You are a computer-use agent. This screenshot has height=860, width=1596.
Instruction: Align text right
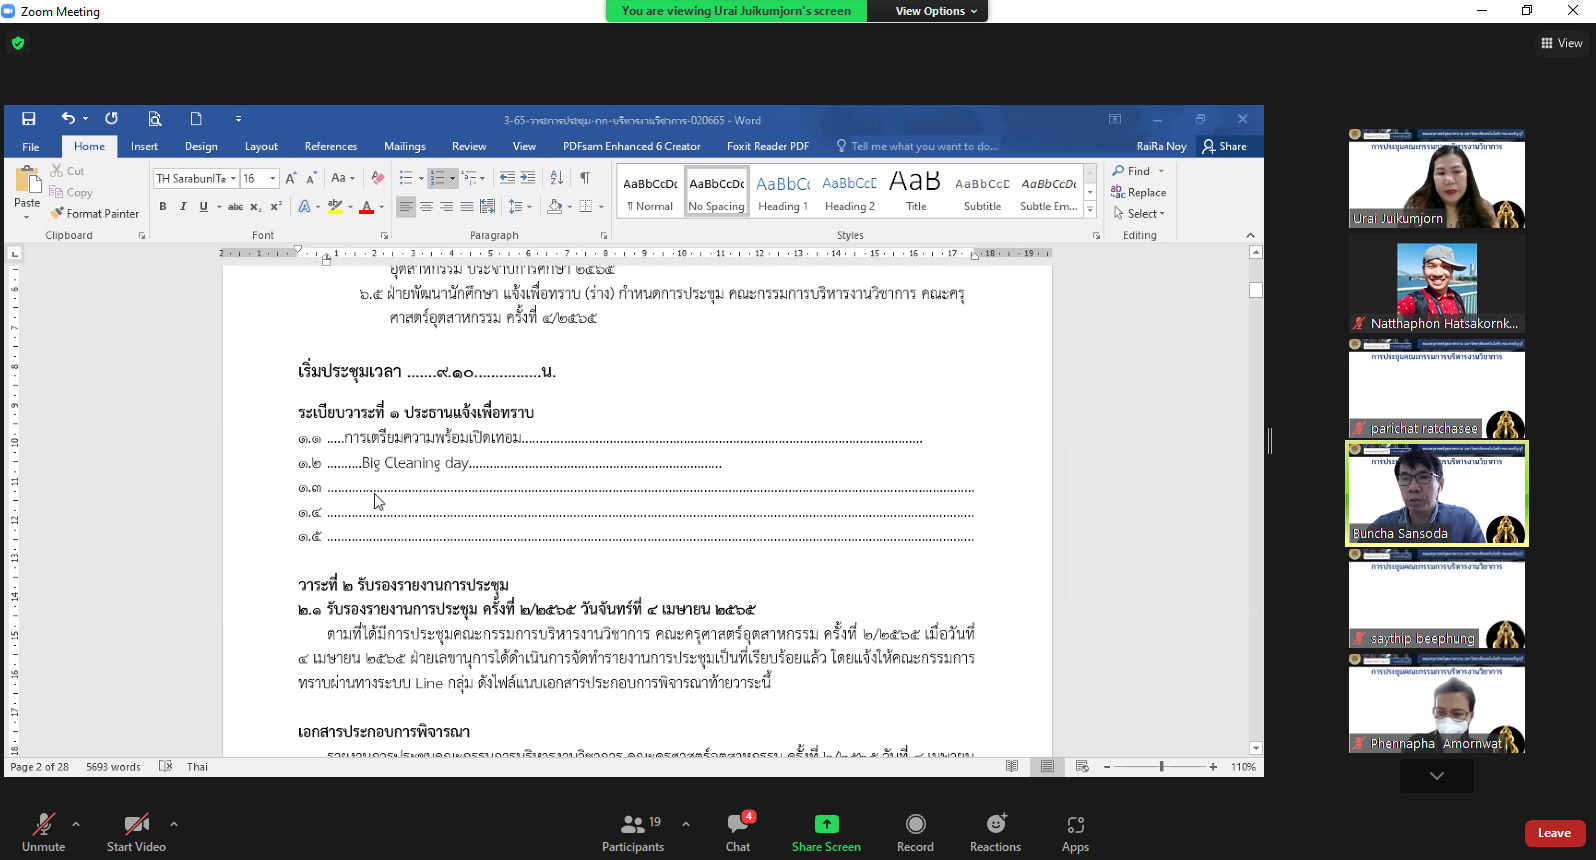(446, 207)
